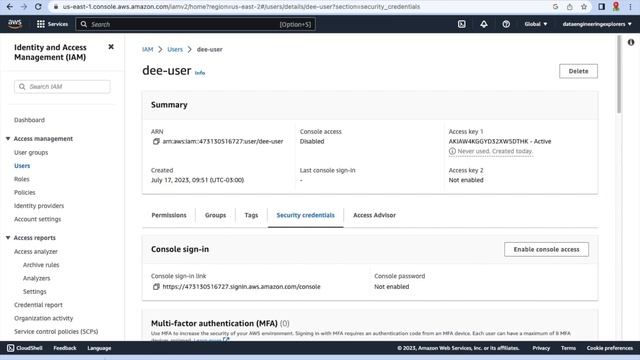Focus the Search IAM field
This screenshot has height=360, width=640.
point(62,87)
